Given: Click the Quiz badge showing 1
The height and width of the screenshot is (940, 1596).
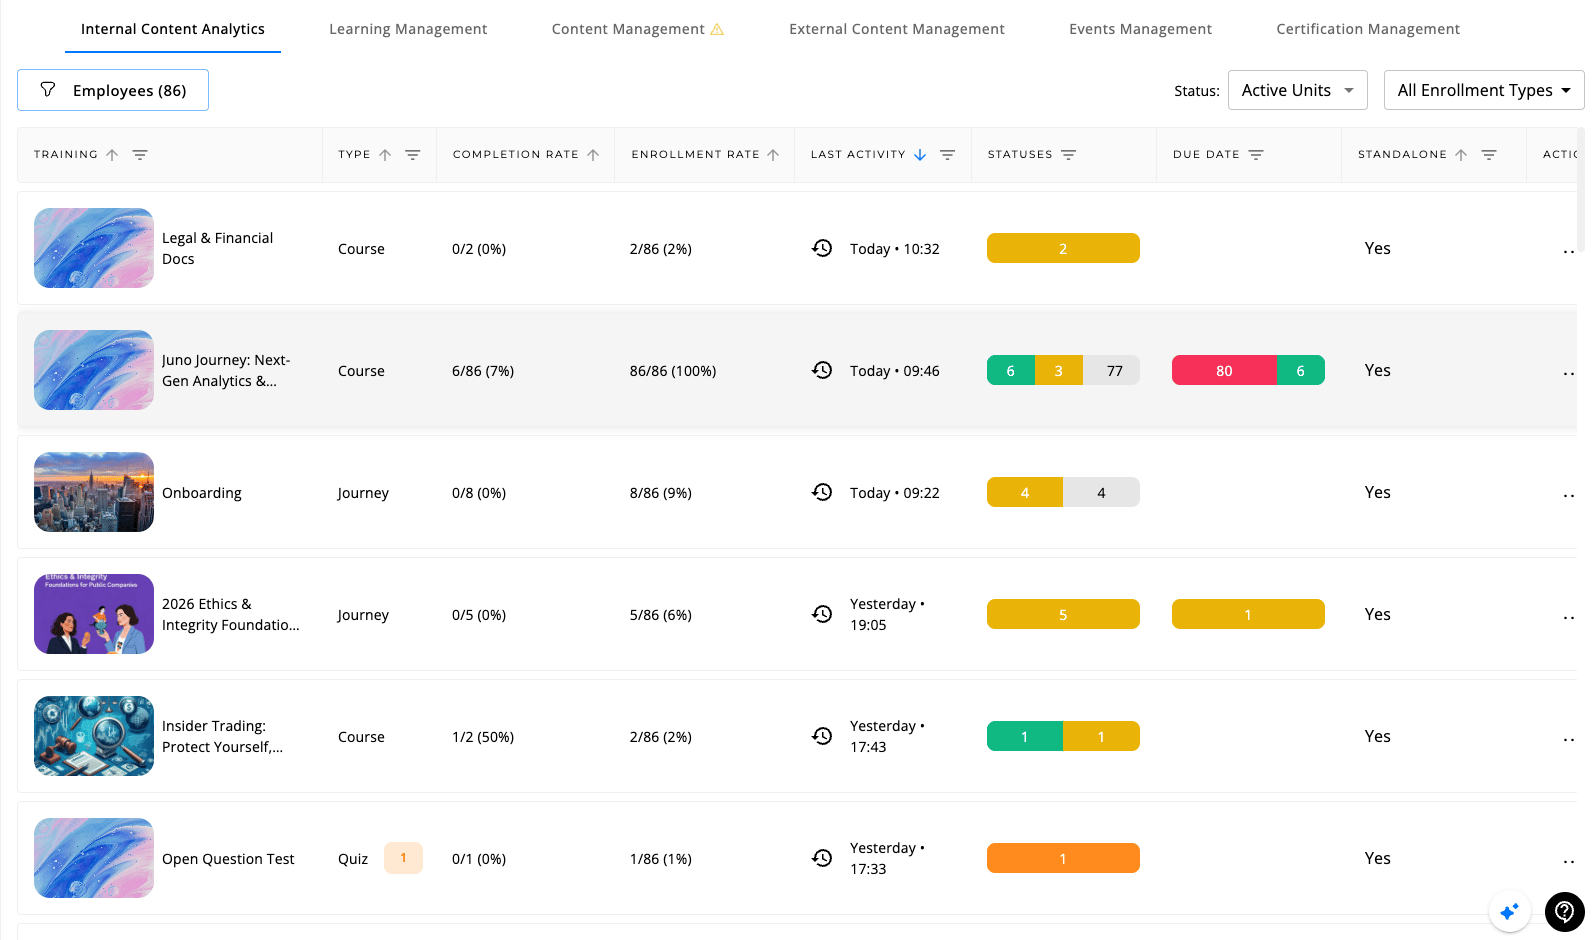Looking at the screenshot, I should tap(403, 858).
